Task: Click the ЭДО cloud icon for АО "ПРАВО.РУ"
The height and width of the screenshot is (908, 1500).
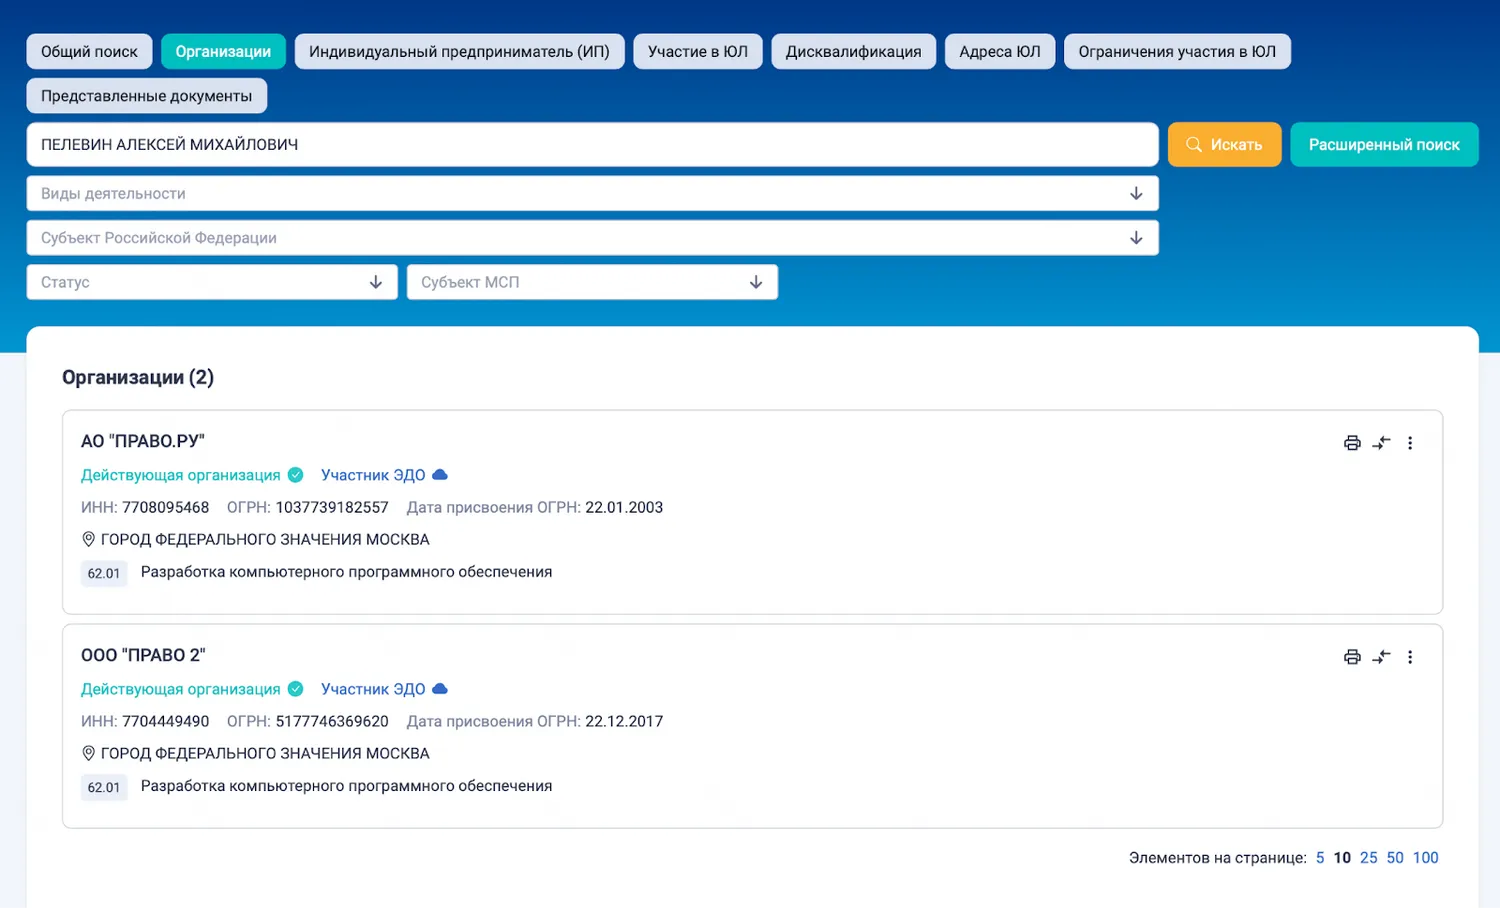Action: click(x=440, y=475)
